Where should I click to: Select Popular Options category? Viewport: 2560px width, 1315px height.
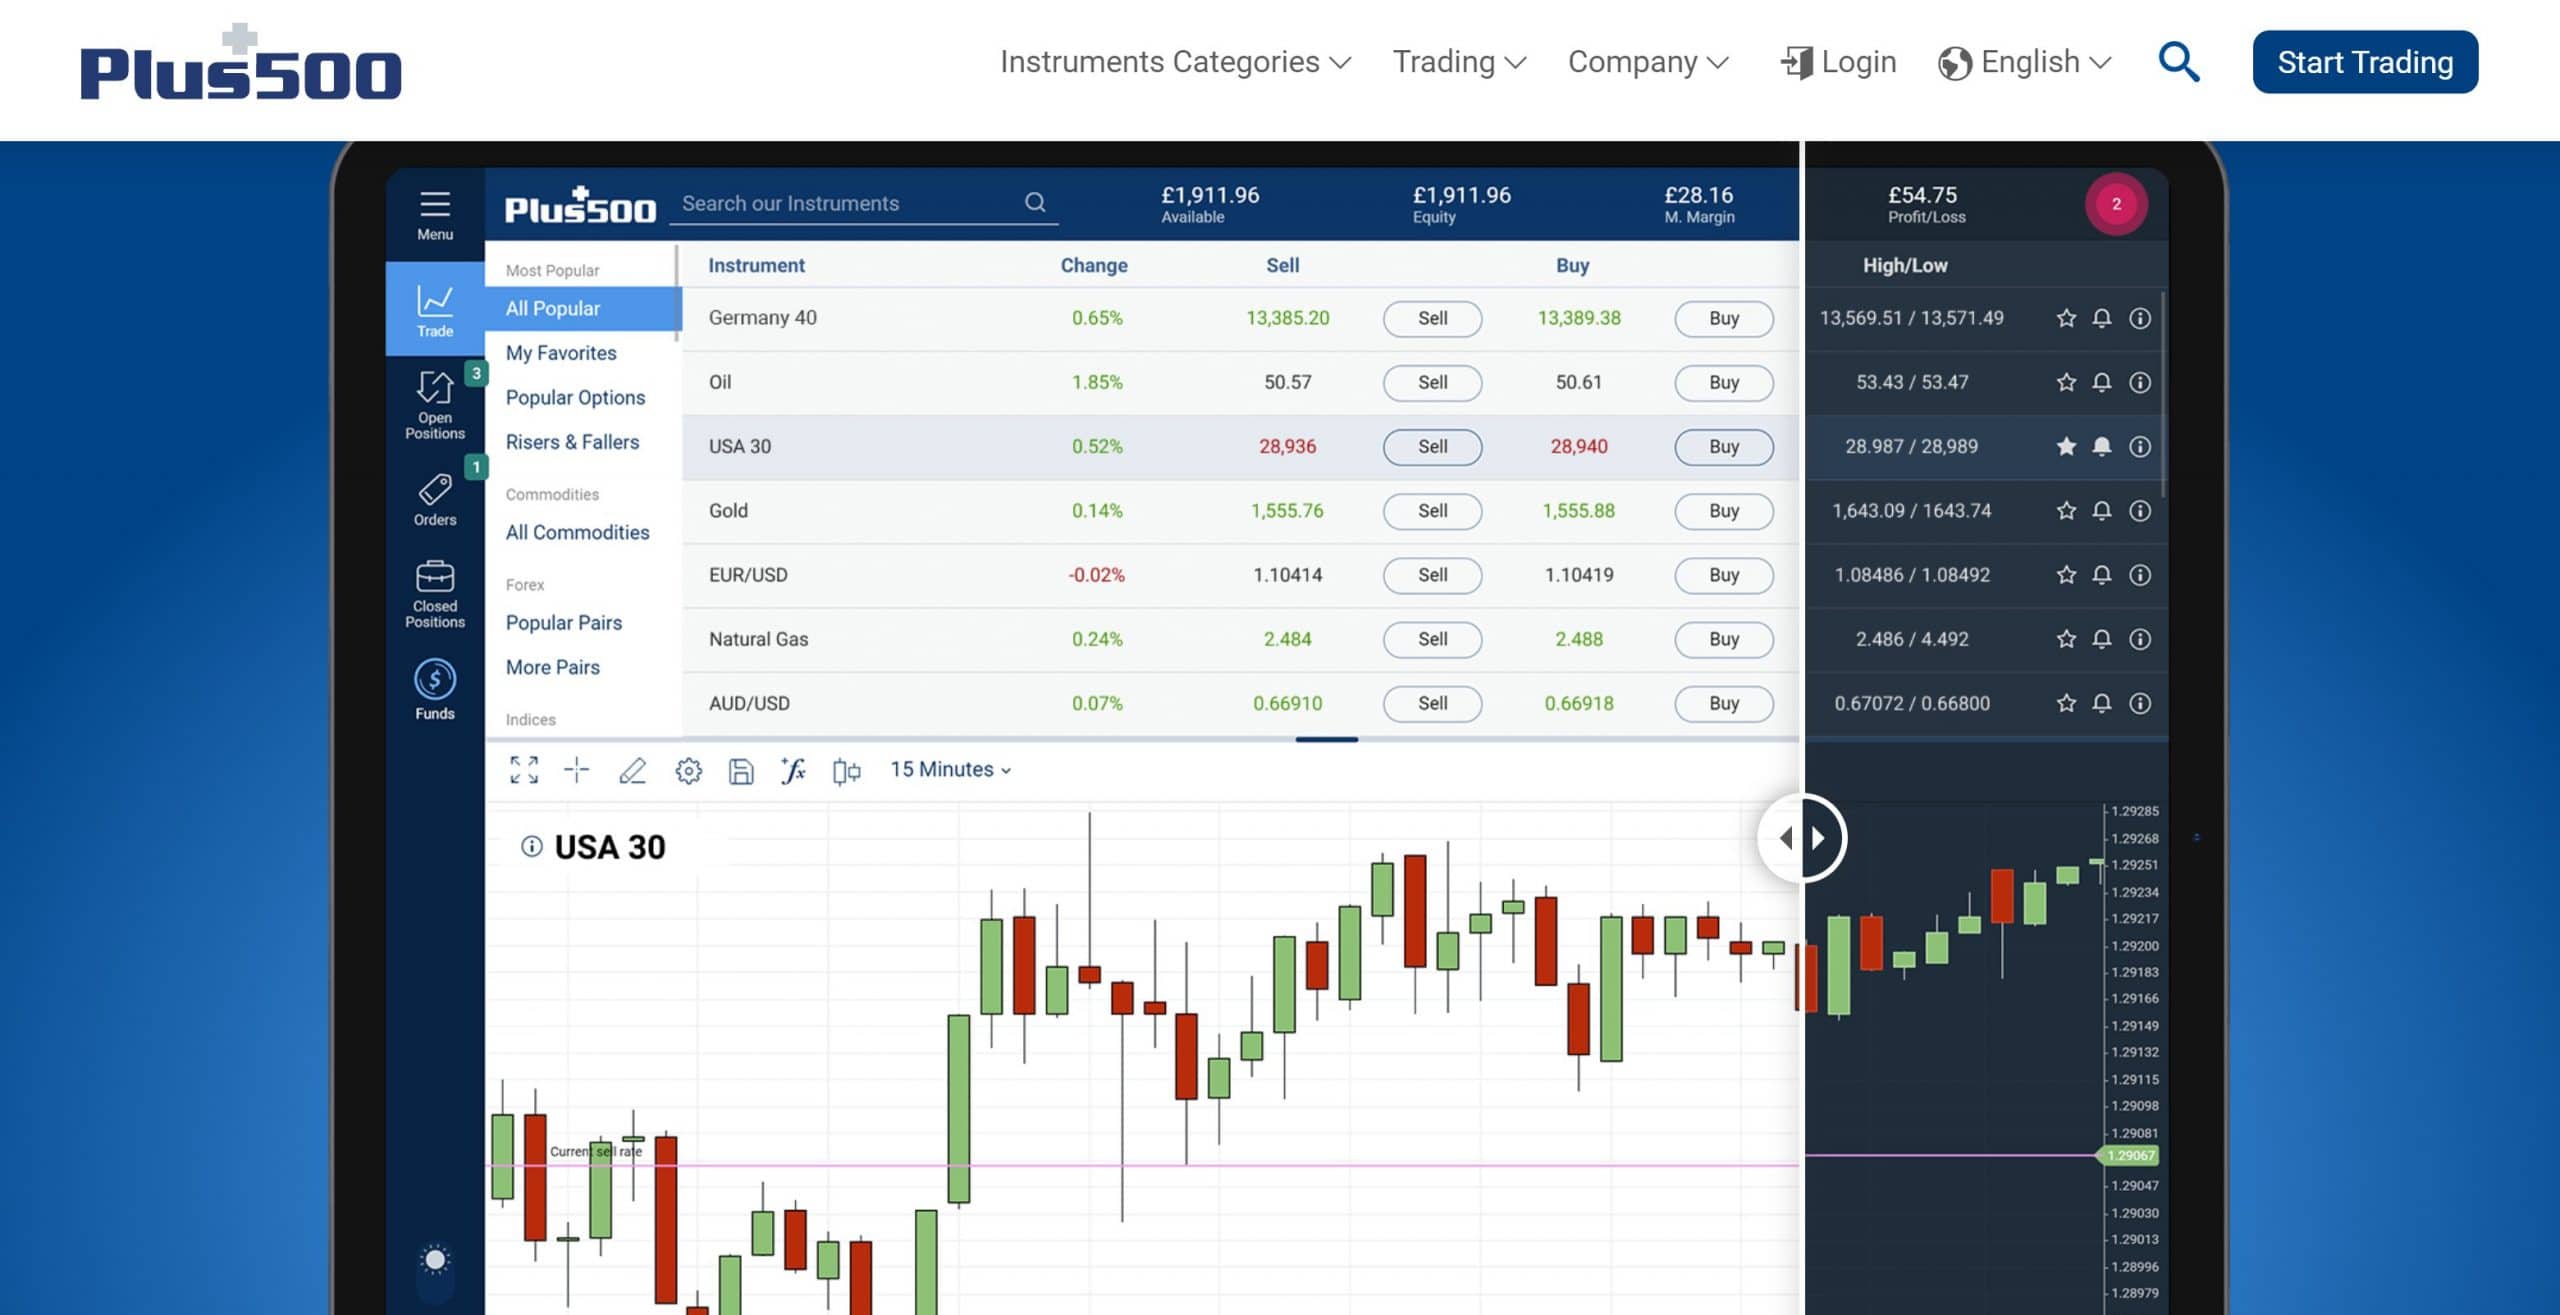coord(575,397)
